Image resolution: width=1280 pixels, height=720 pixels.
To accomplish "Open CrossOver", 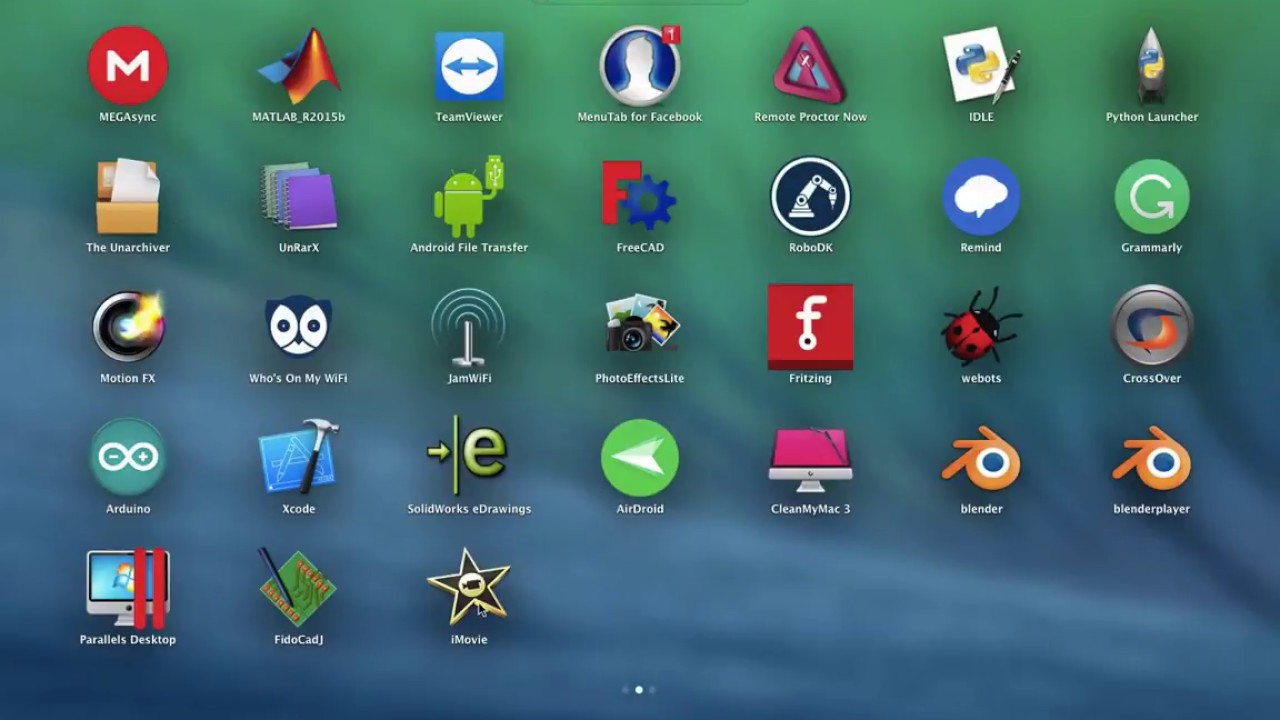I will (1152, 327).
